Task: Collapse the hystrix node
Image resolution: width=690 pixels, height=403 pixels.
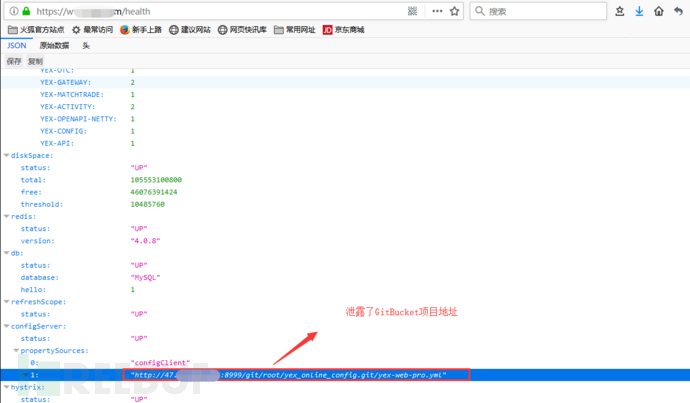Action: 7,387
